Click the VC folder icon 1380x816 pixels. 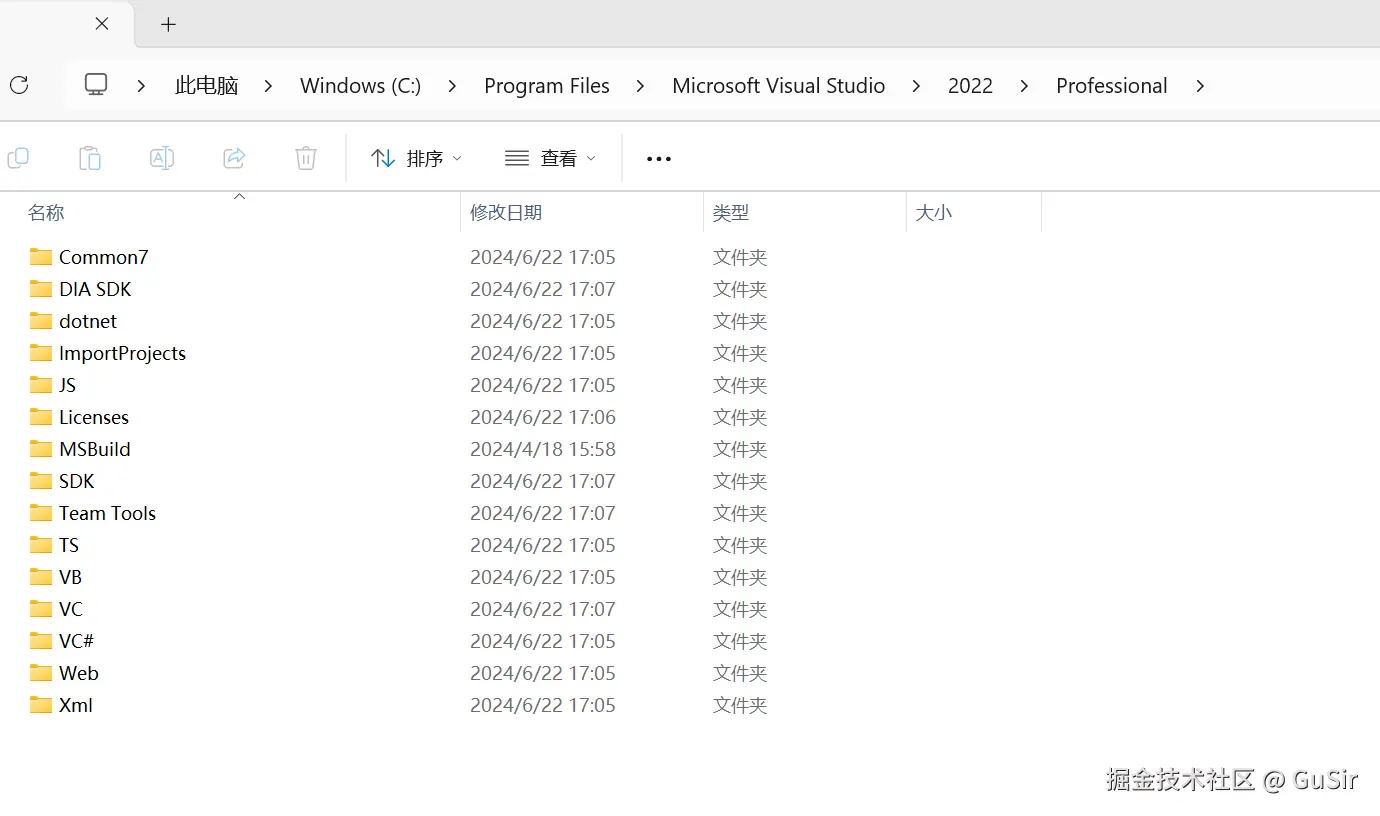[x=41, y=609]
